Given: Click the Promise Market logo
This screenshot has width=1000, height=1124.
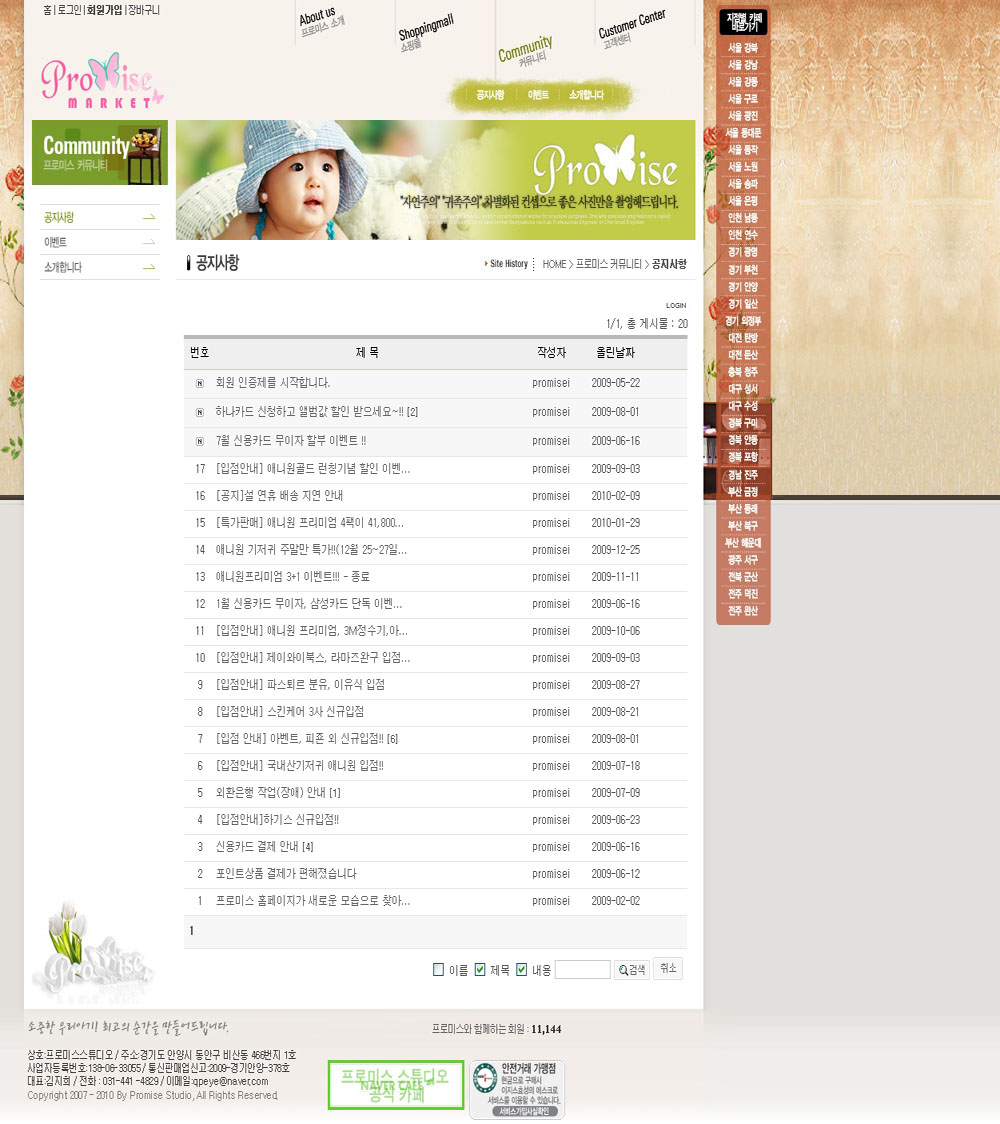Looking at the screenshot, I should (100, 80).
